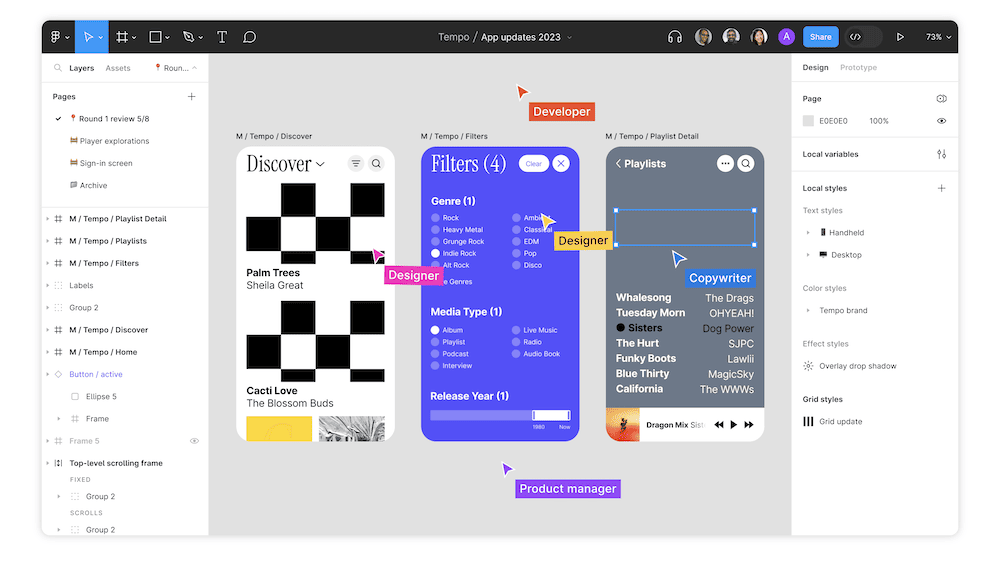Select the Audio Book radio button
Image resolution: width=1000 pixels, height=570 pixels.
point(516,354)
